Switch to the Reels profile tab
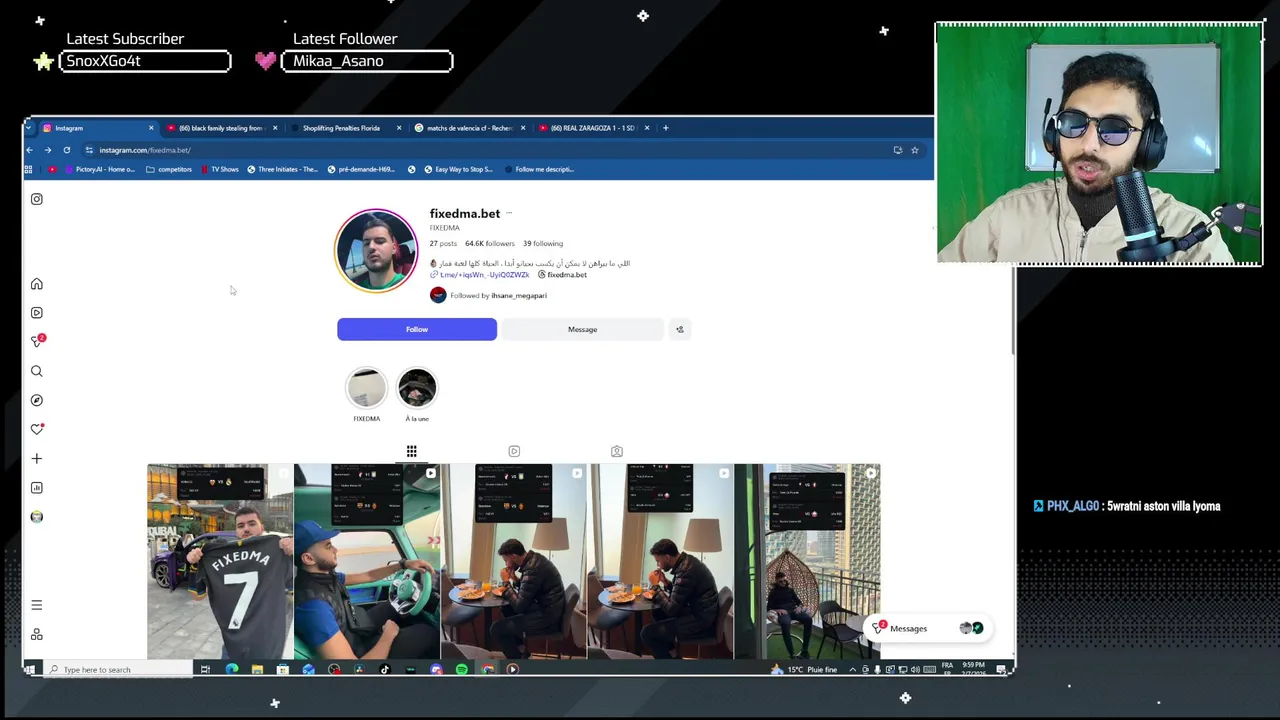The height and width of the screenshot is (720, 1280). point(514,451)
